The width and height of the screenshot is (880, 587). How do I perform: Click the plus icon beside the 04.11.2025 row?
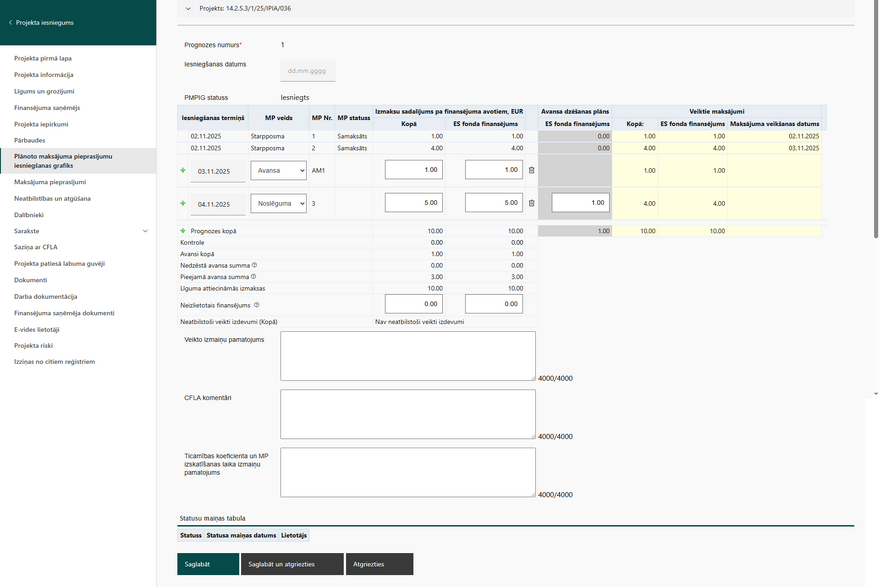point(183,203)
